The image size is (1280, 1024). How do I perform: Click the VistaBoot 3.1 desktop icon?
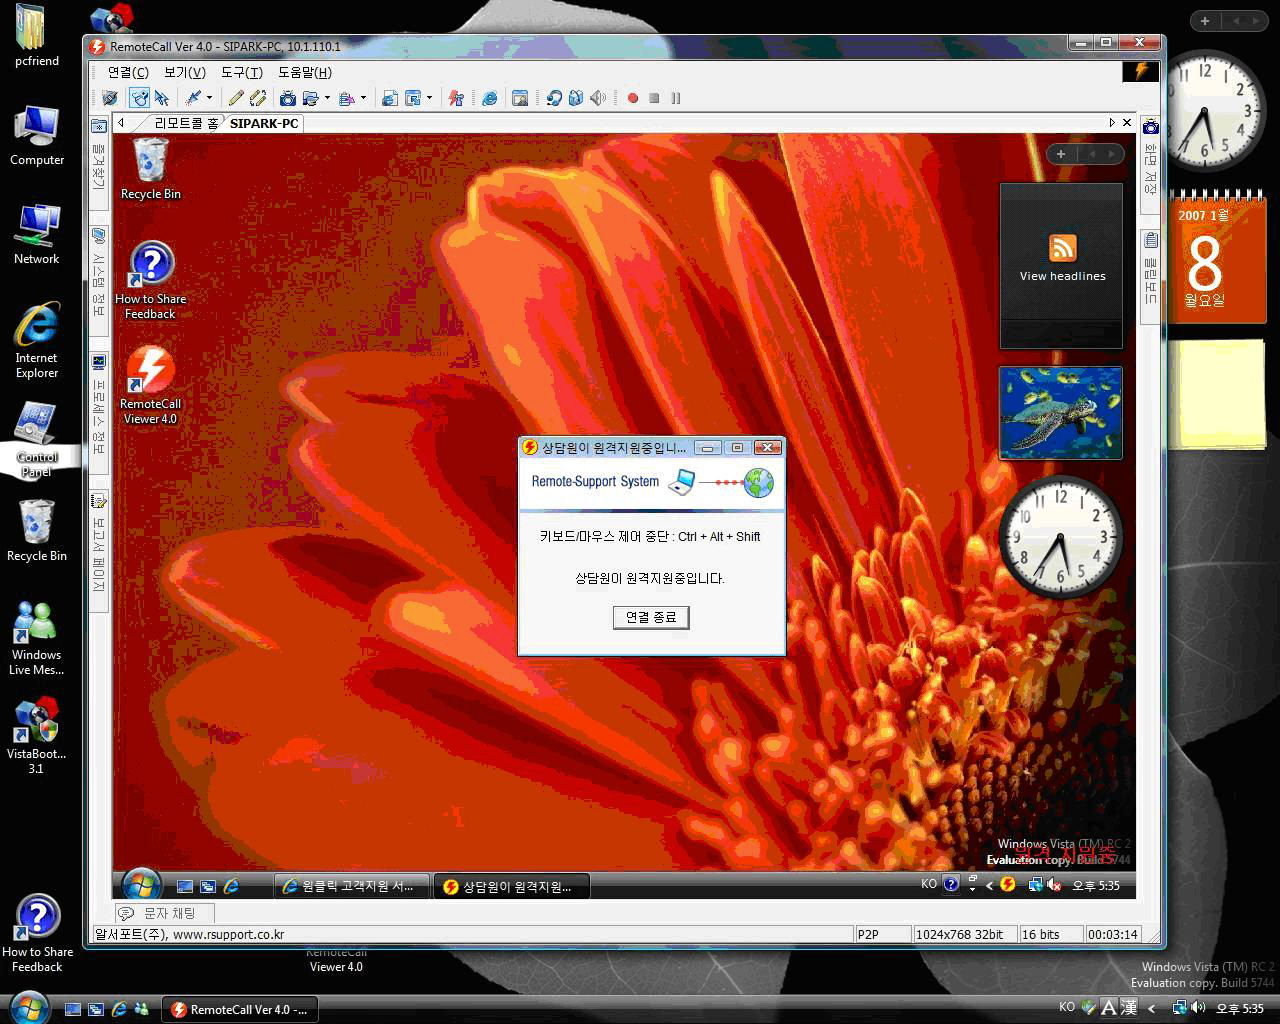tap(36, 737)
